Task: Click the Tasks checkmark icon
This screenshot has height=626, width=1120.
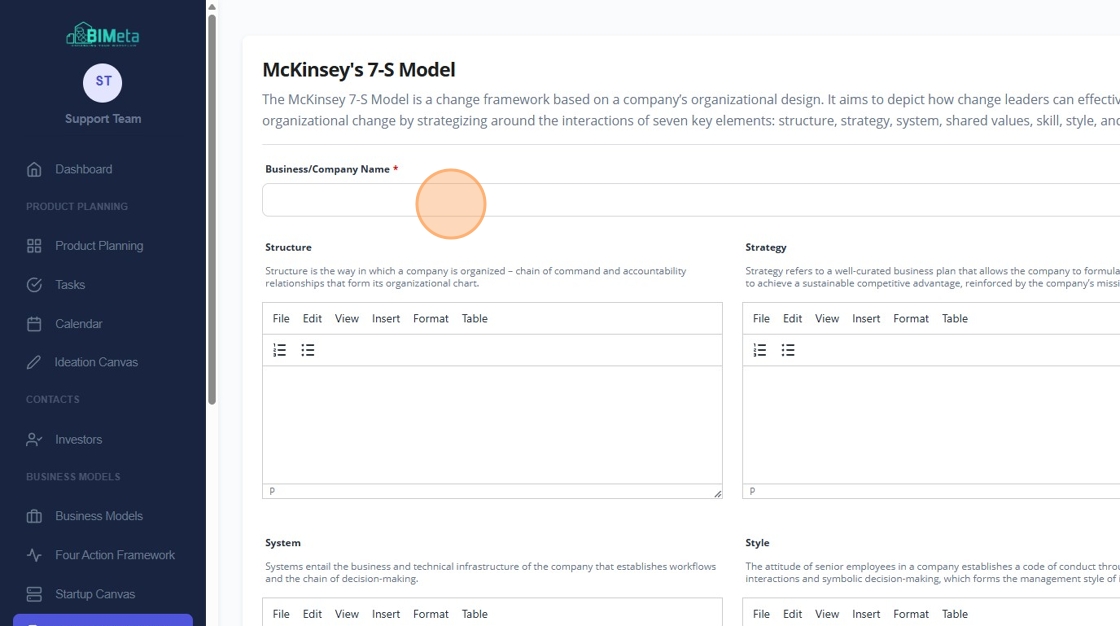Action: [34, 285]
